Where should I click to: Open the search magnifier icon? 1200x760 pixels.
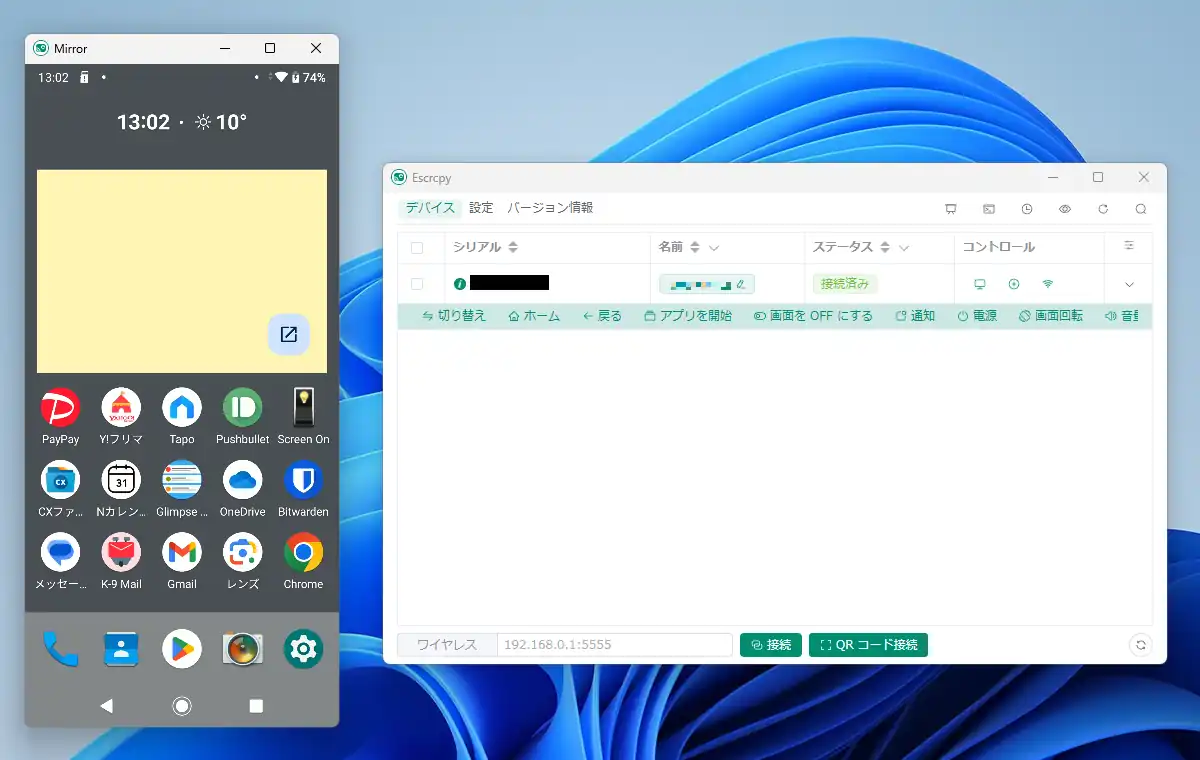1140,209
